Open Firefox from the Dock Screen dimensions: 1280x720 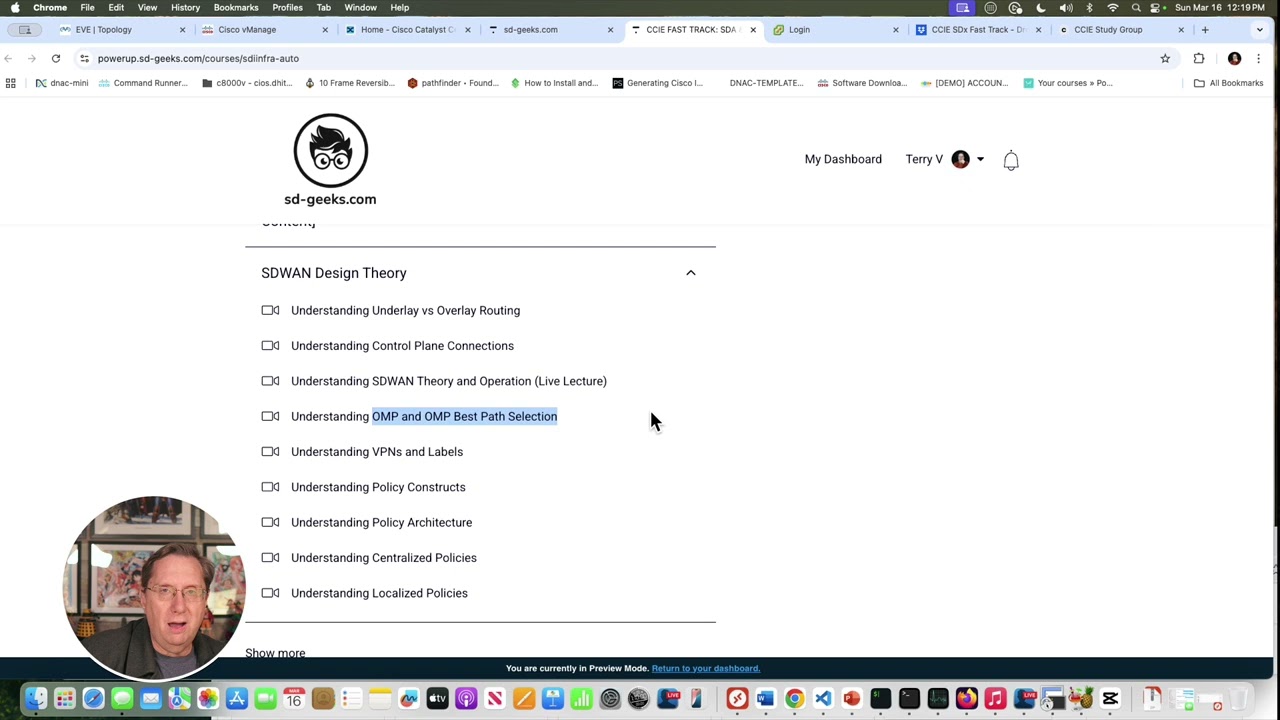click(966, 698)
